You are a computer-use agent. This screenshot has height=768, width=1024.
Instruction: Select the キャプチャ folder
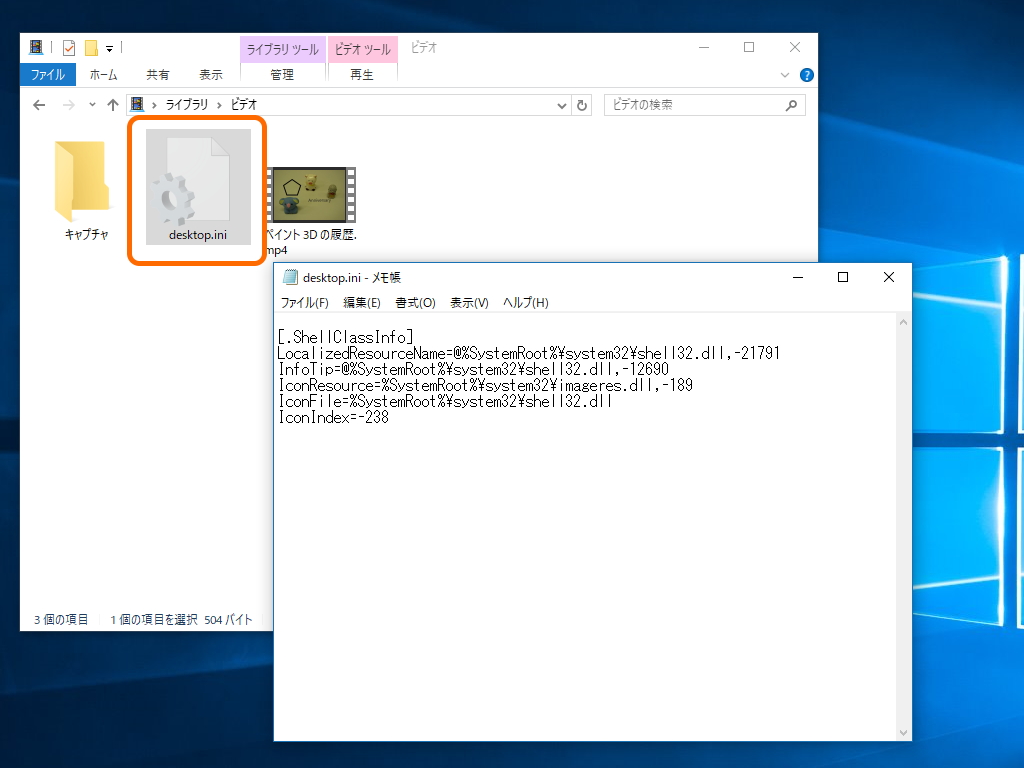[86, 189]
